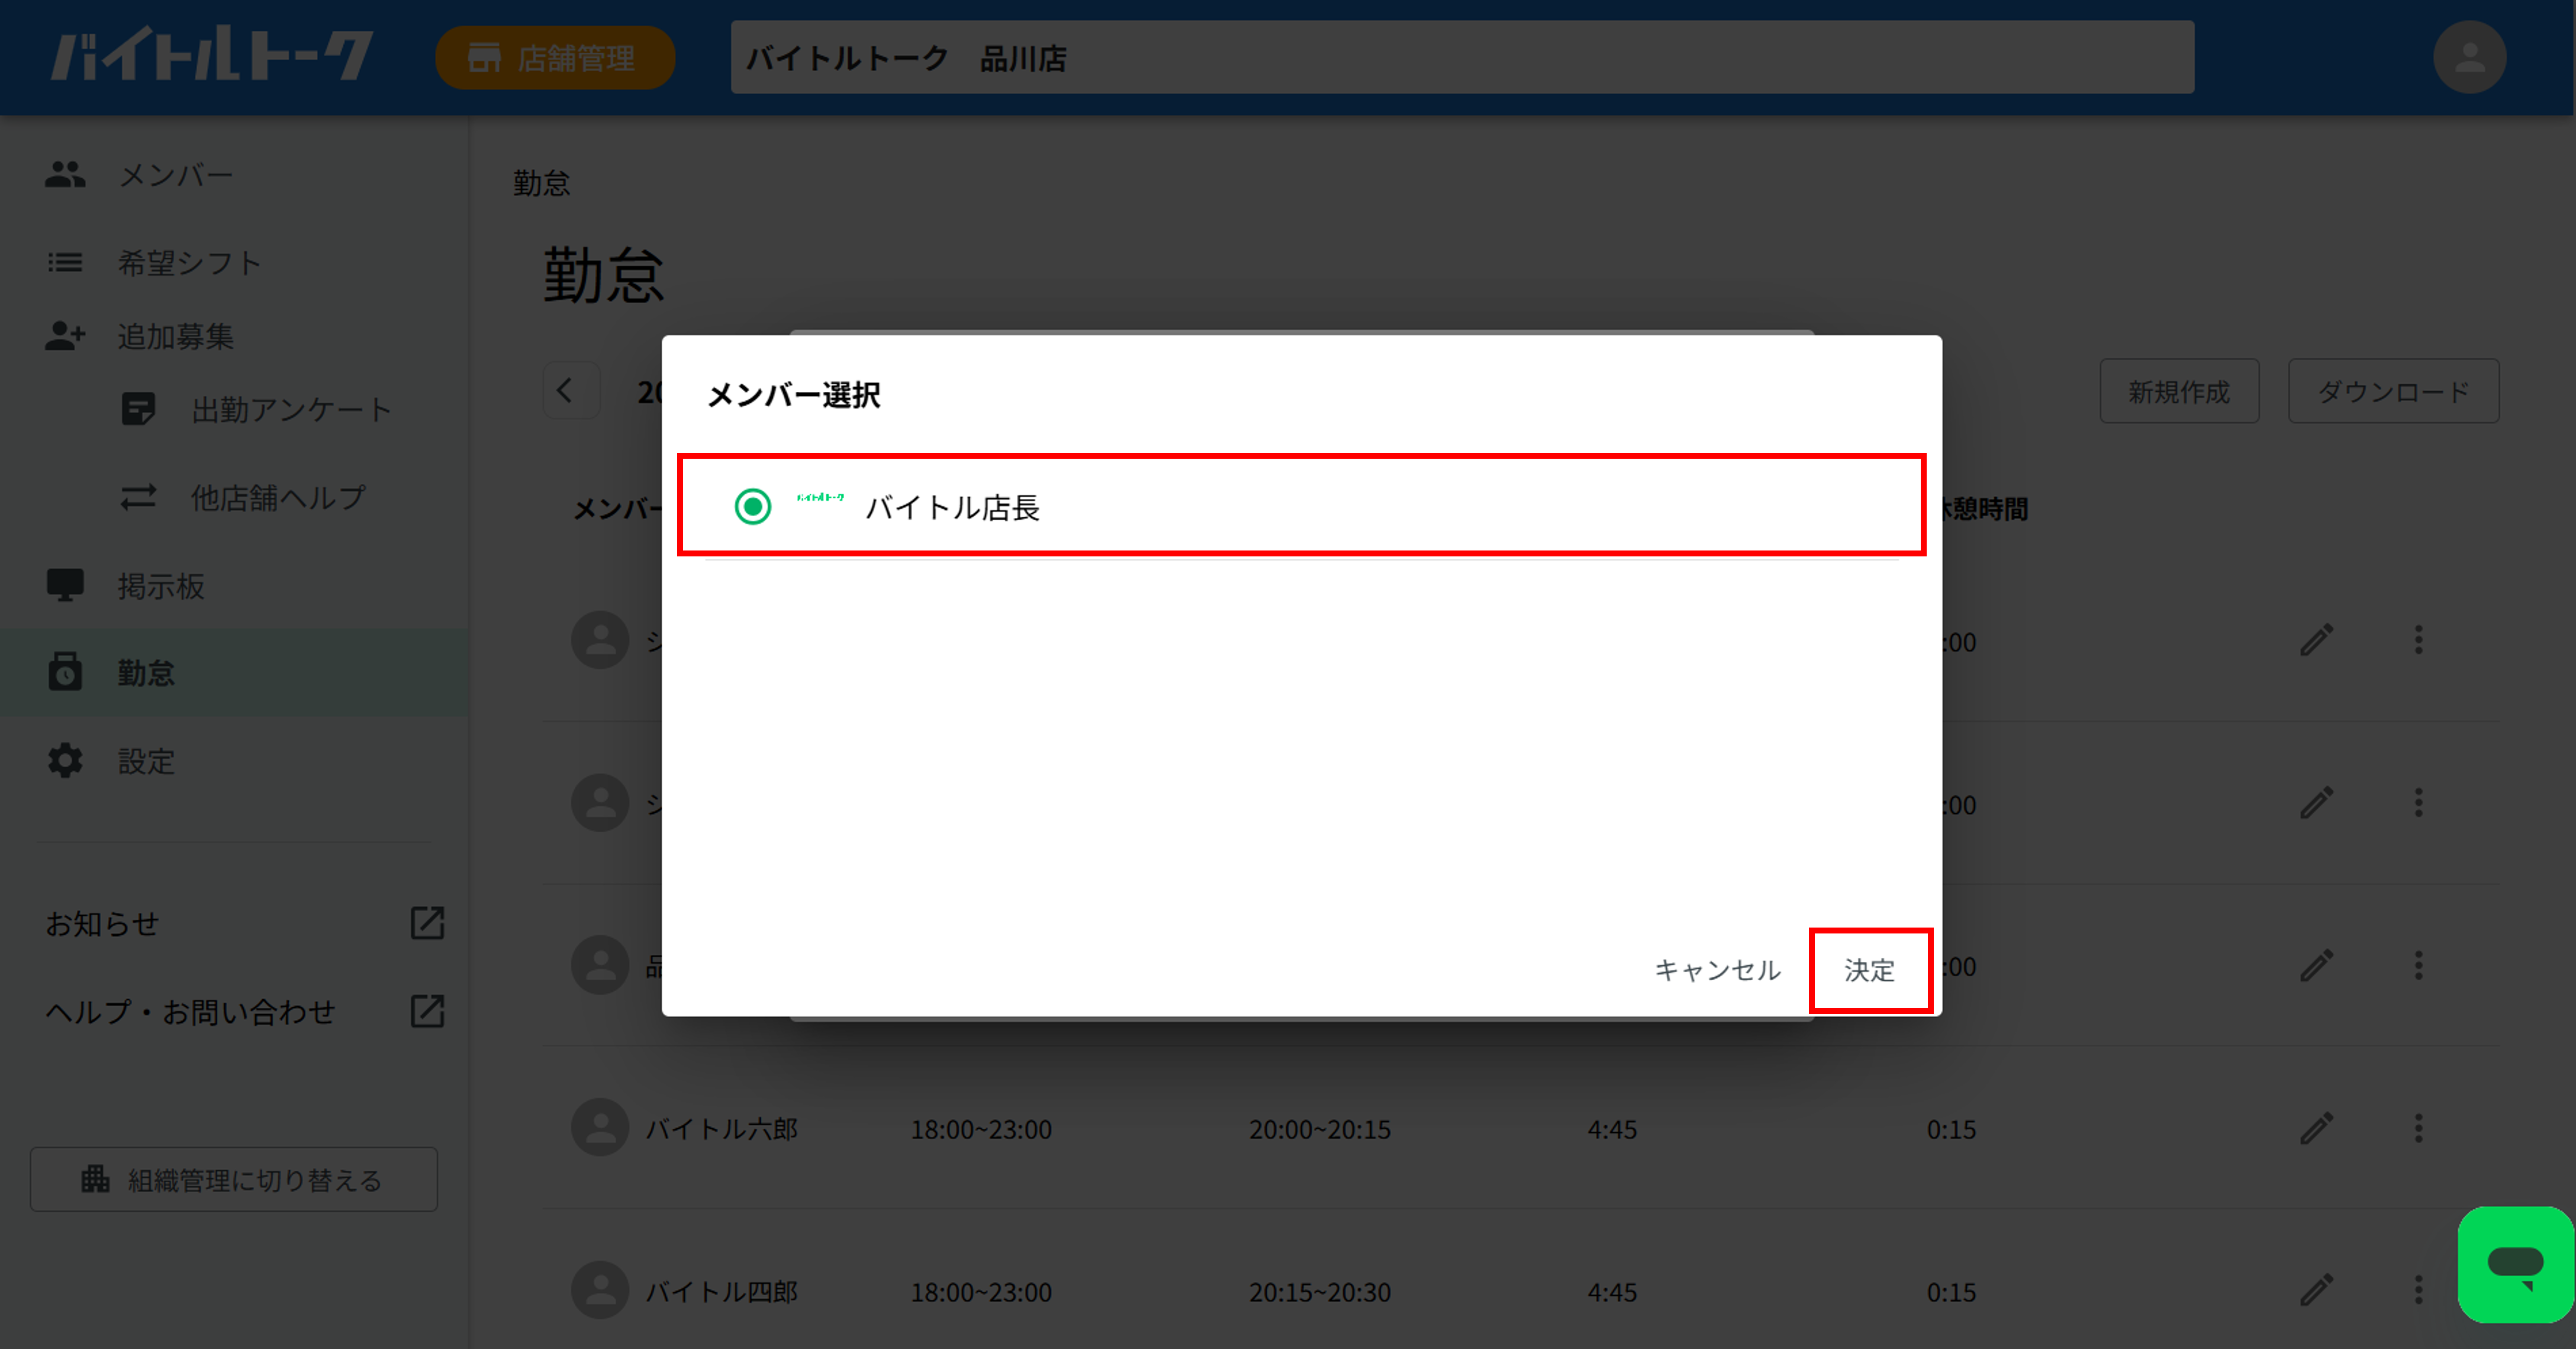Open 追加募集 in the sidebar
Image resolution: width=2576 pixels, height=1349 pixels.
coord(234,336)
